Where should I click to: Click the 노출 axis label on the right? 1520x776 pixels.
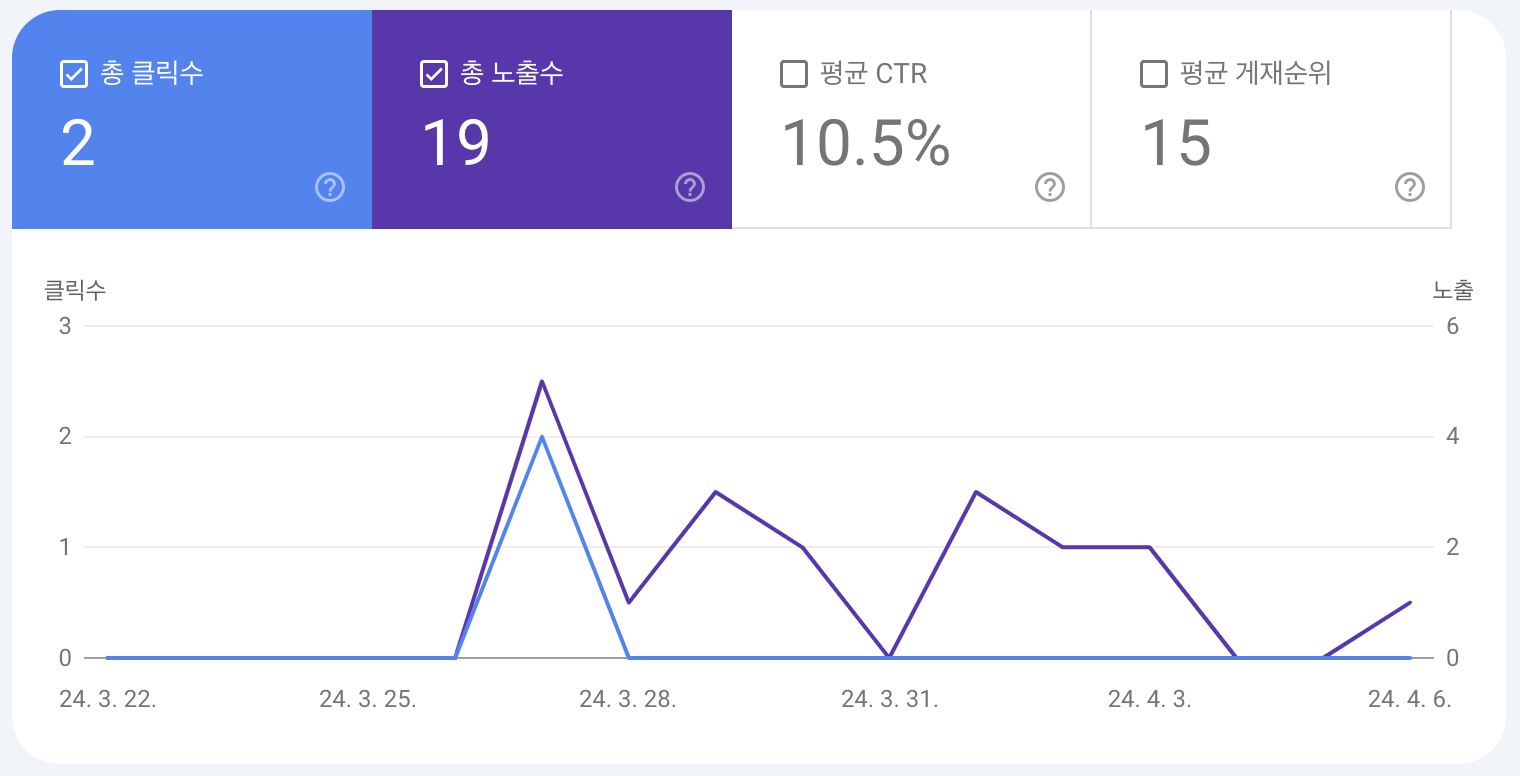[1449, 290]
